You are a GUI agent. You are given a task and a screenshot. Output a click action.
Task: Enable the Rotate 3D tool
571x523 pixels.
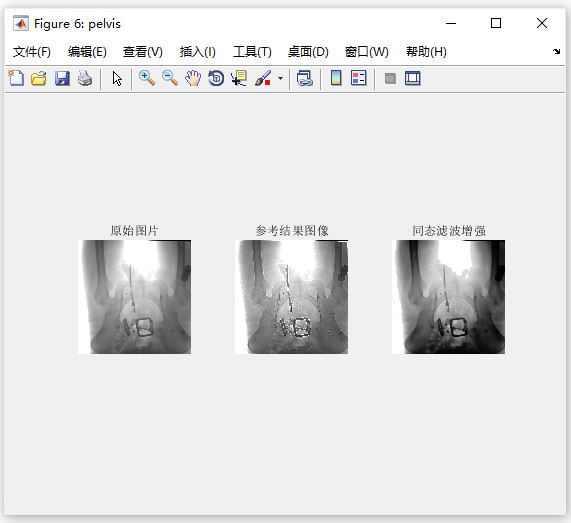[x=216, y=78]
